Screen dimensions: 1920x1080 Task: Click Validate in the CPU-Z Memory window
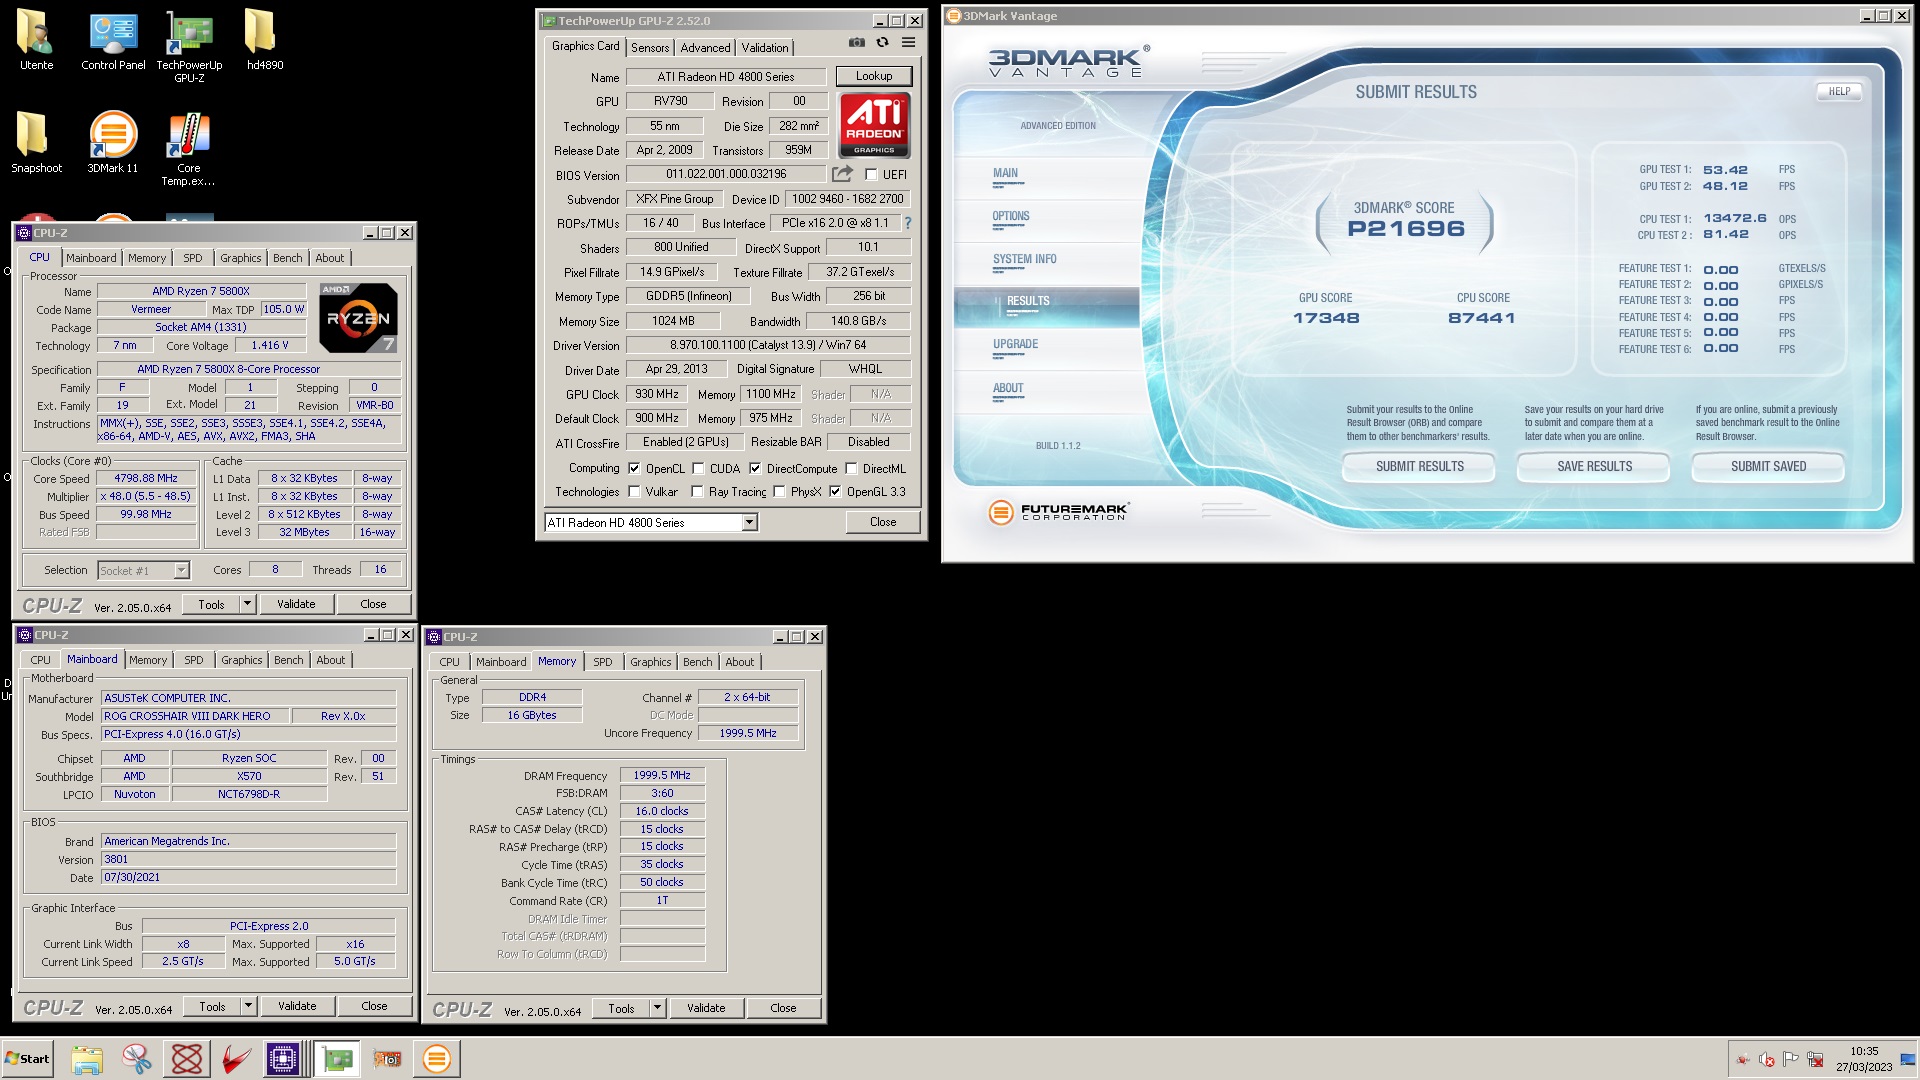point(706,1008)
